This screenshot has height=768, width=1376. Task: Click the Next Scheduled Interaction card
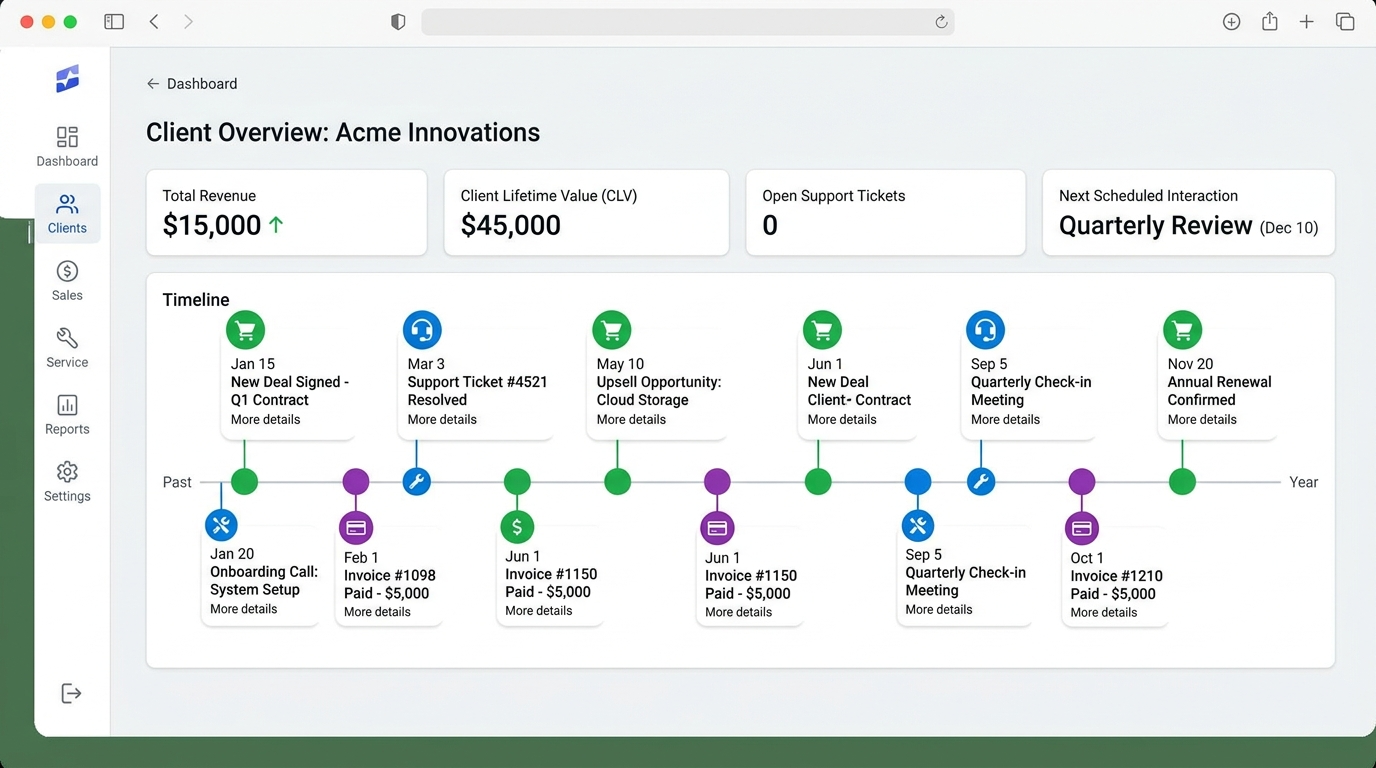(1189, 213)
